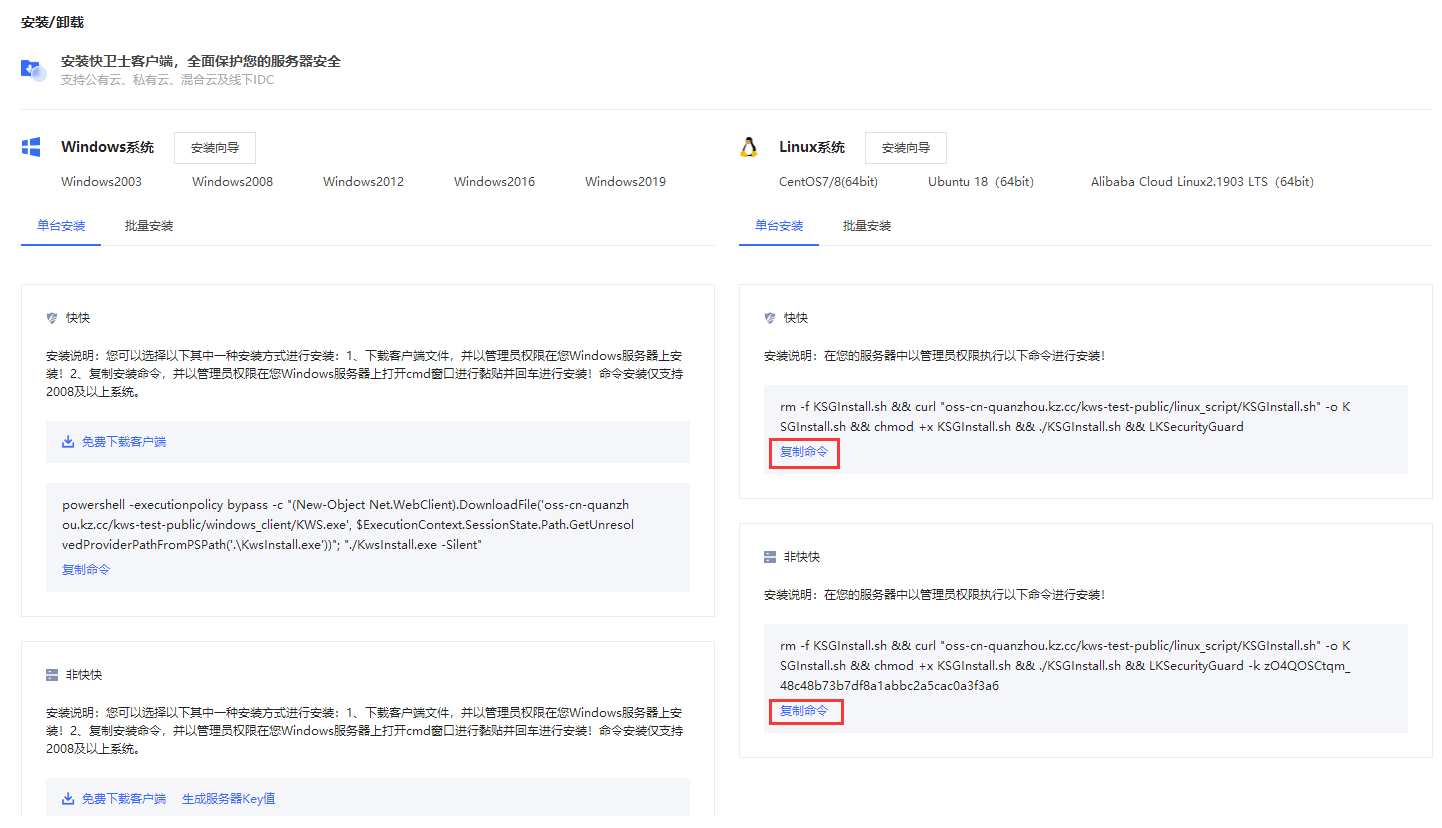Click the Linux 非快快 install command text block
The width and height of the screenshot is (1442, 828).
1065,665
